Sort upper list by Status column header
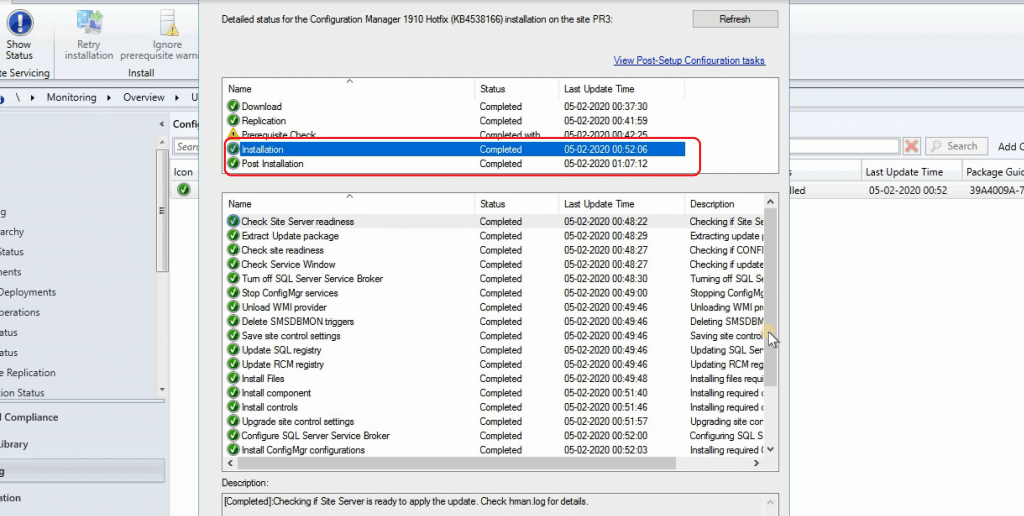 (517, 89)
